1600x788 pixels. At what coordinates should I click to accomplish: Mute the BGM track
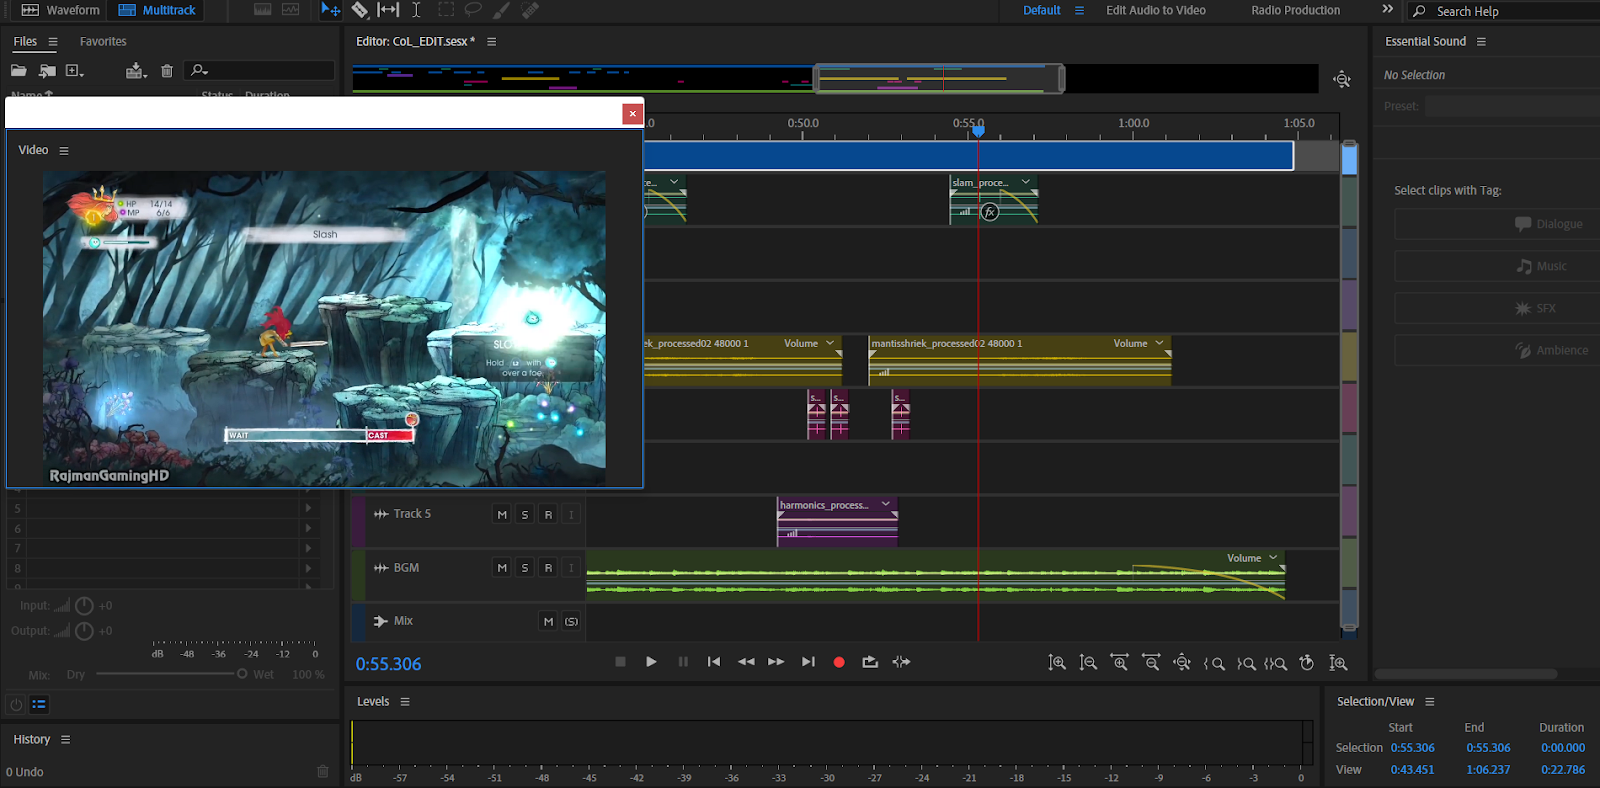502,568
